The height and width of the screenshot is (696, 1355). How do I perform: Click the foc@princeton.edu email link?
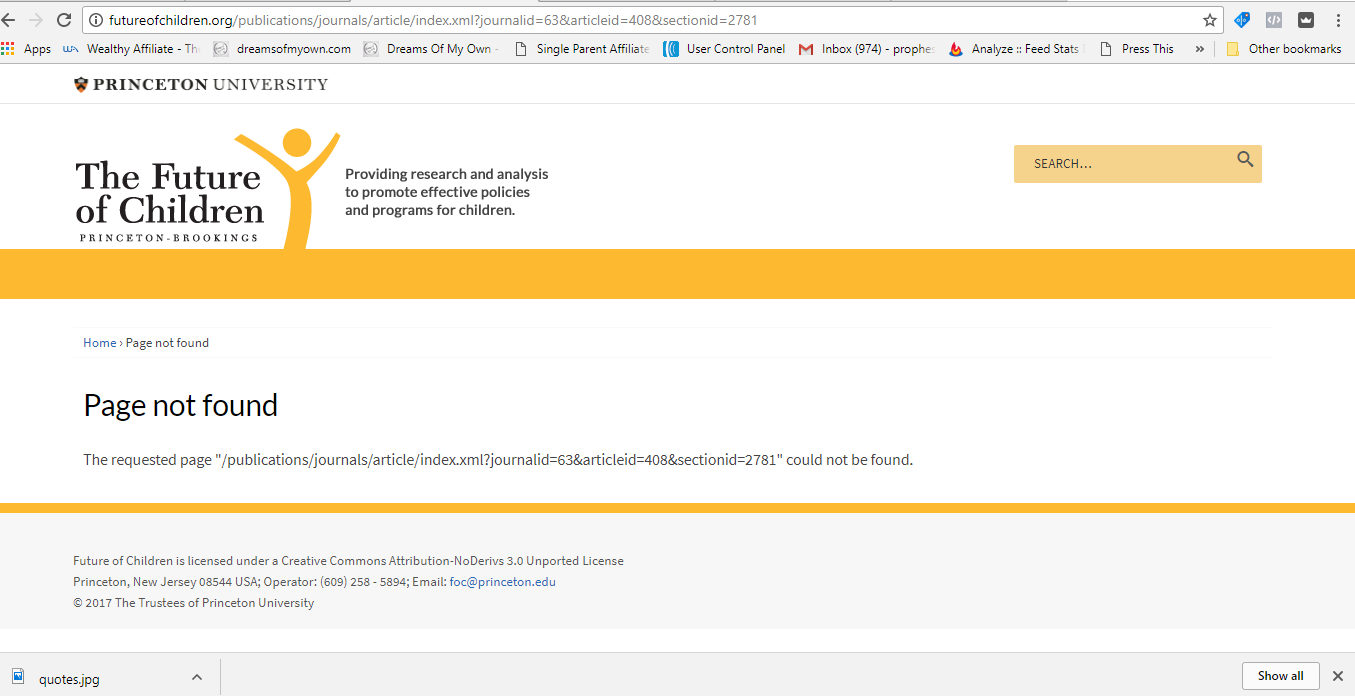[x=502, y=582]
